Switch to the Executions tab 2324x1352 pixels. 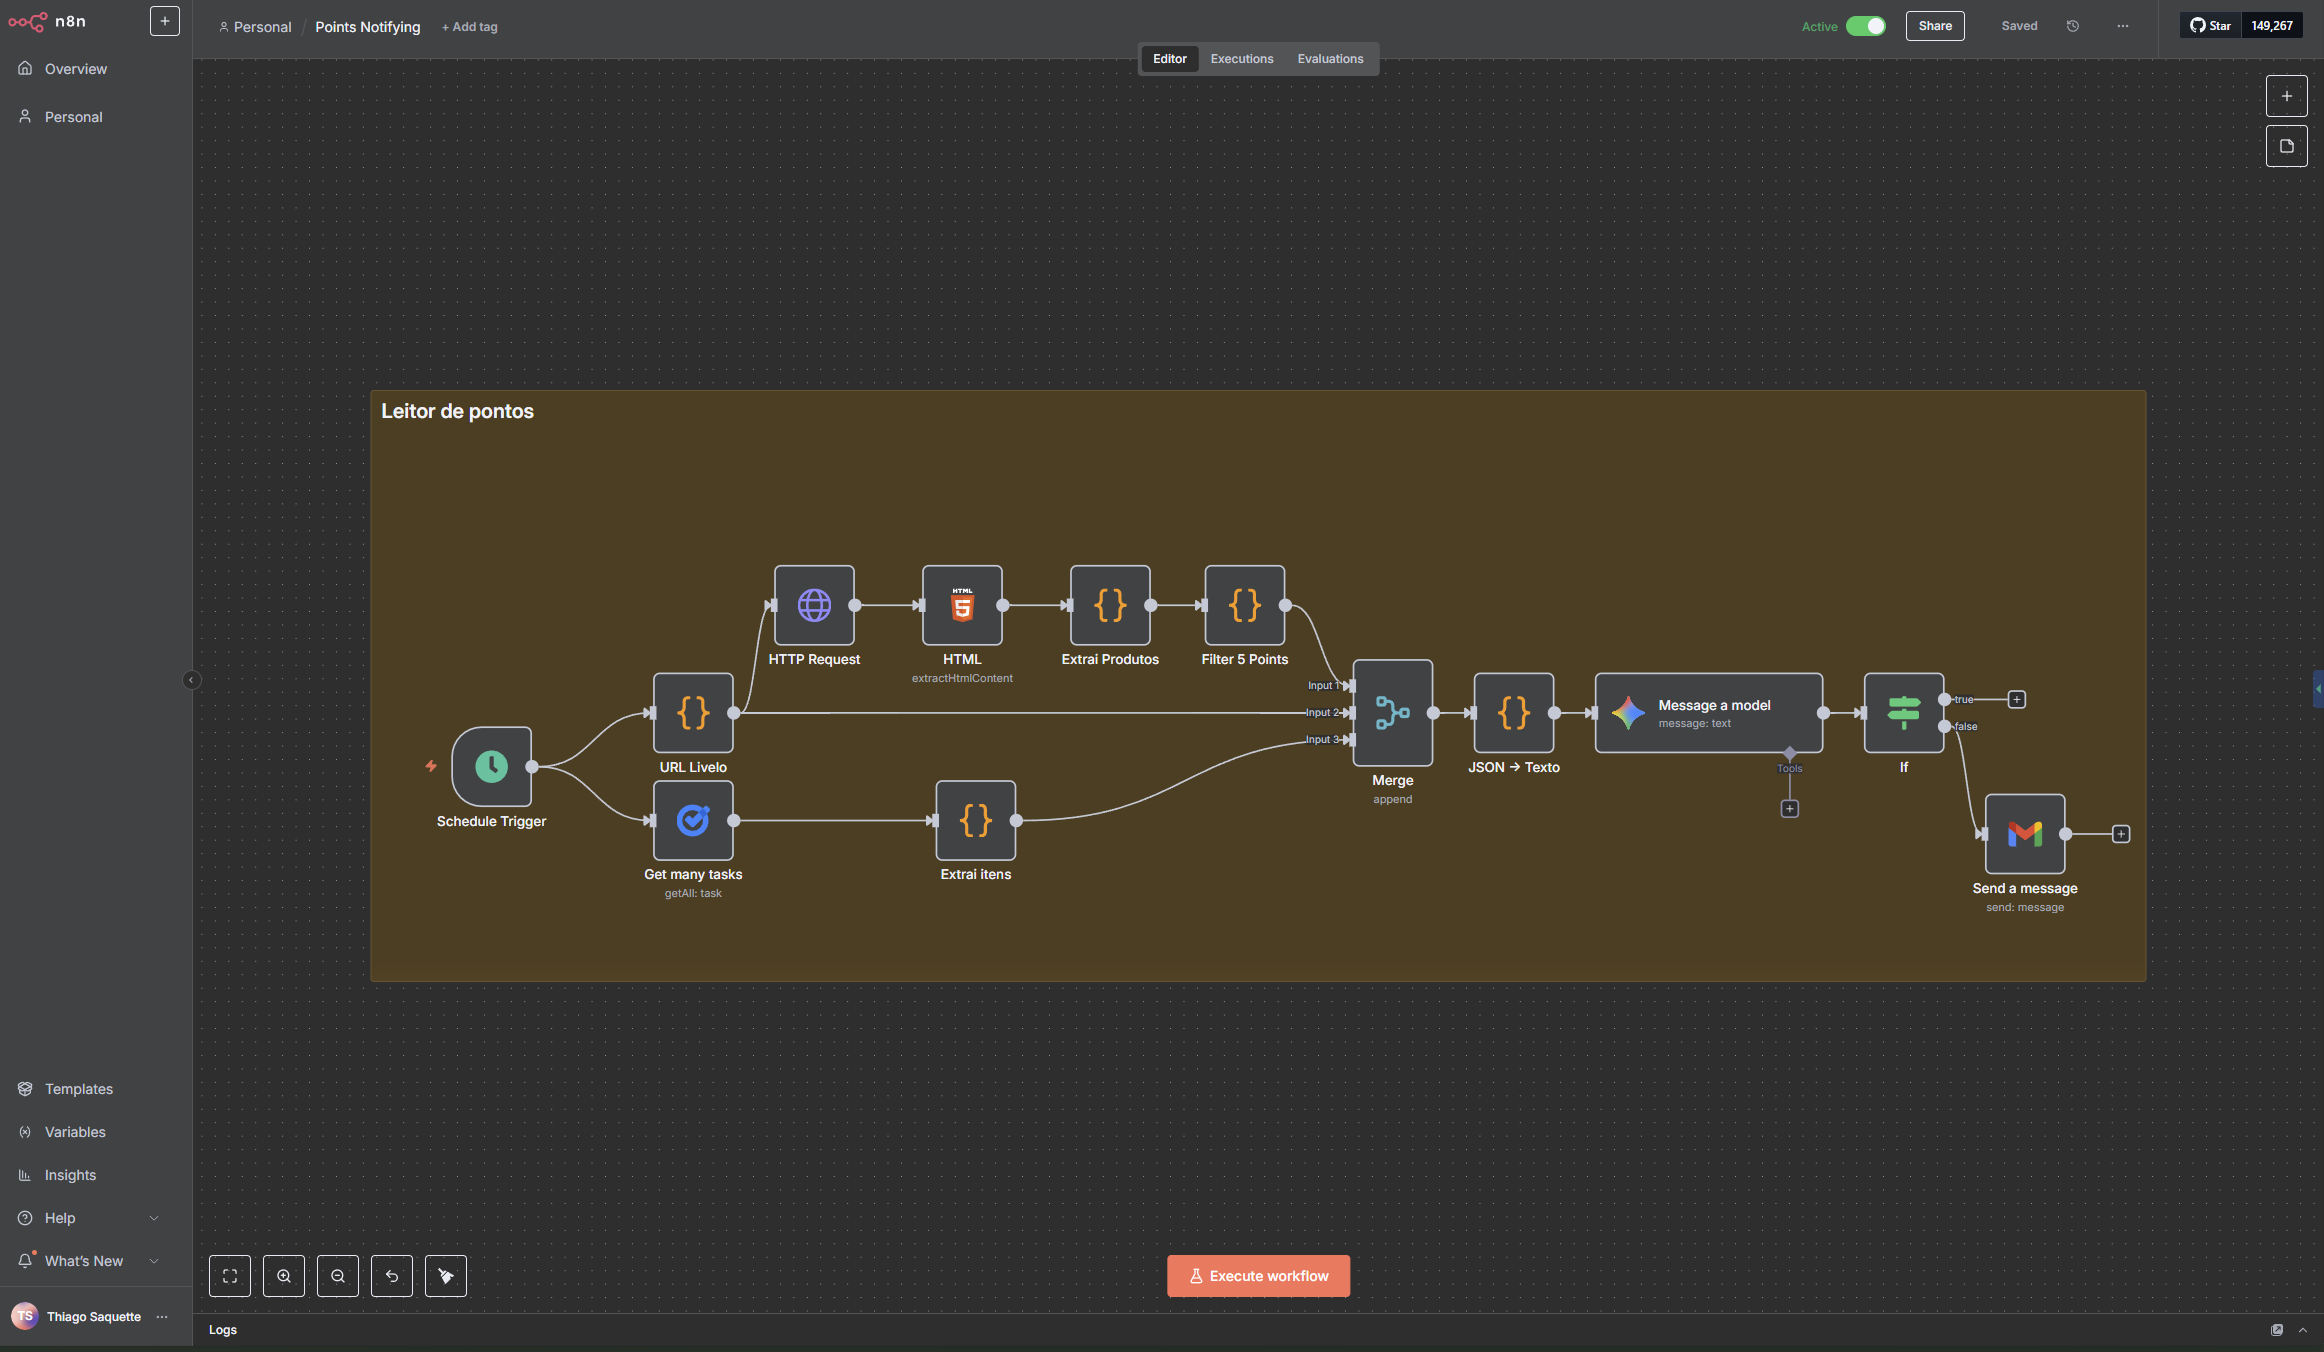point(1241,59)
